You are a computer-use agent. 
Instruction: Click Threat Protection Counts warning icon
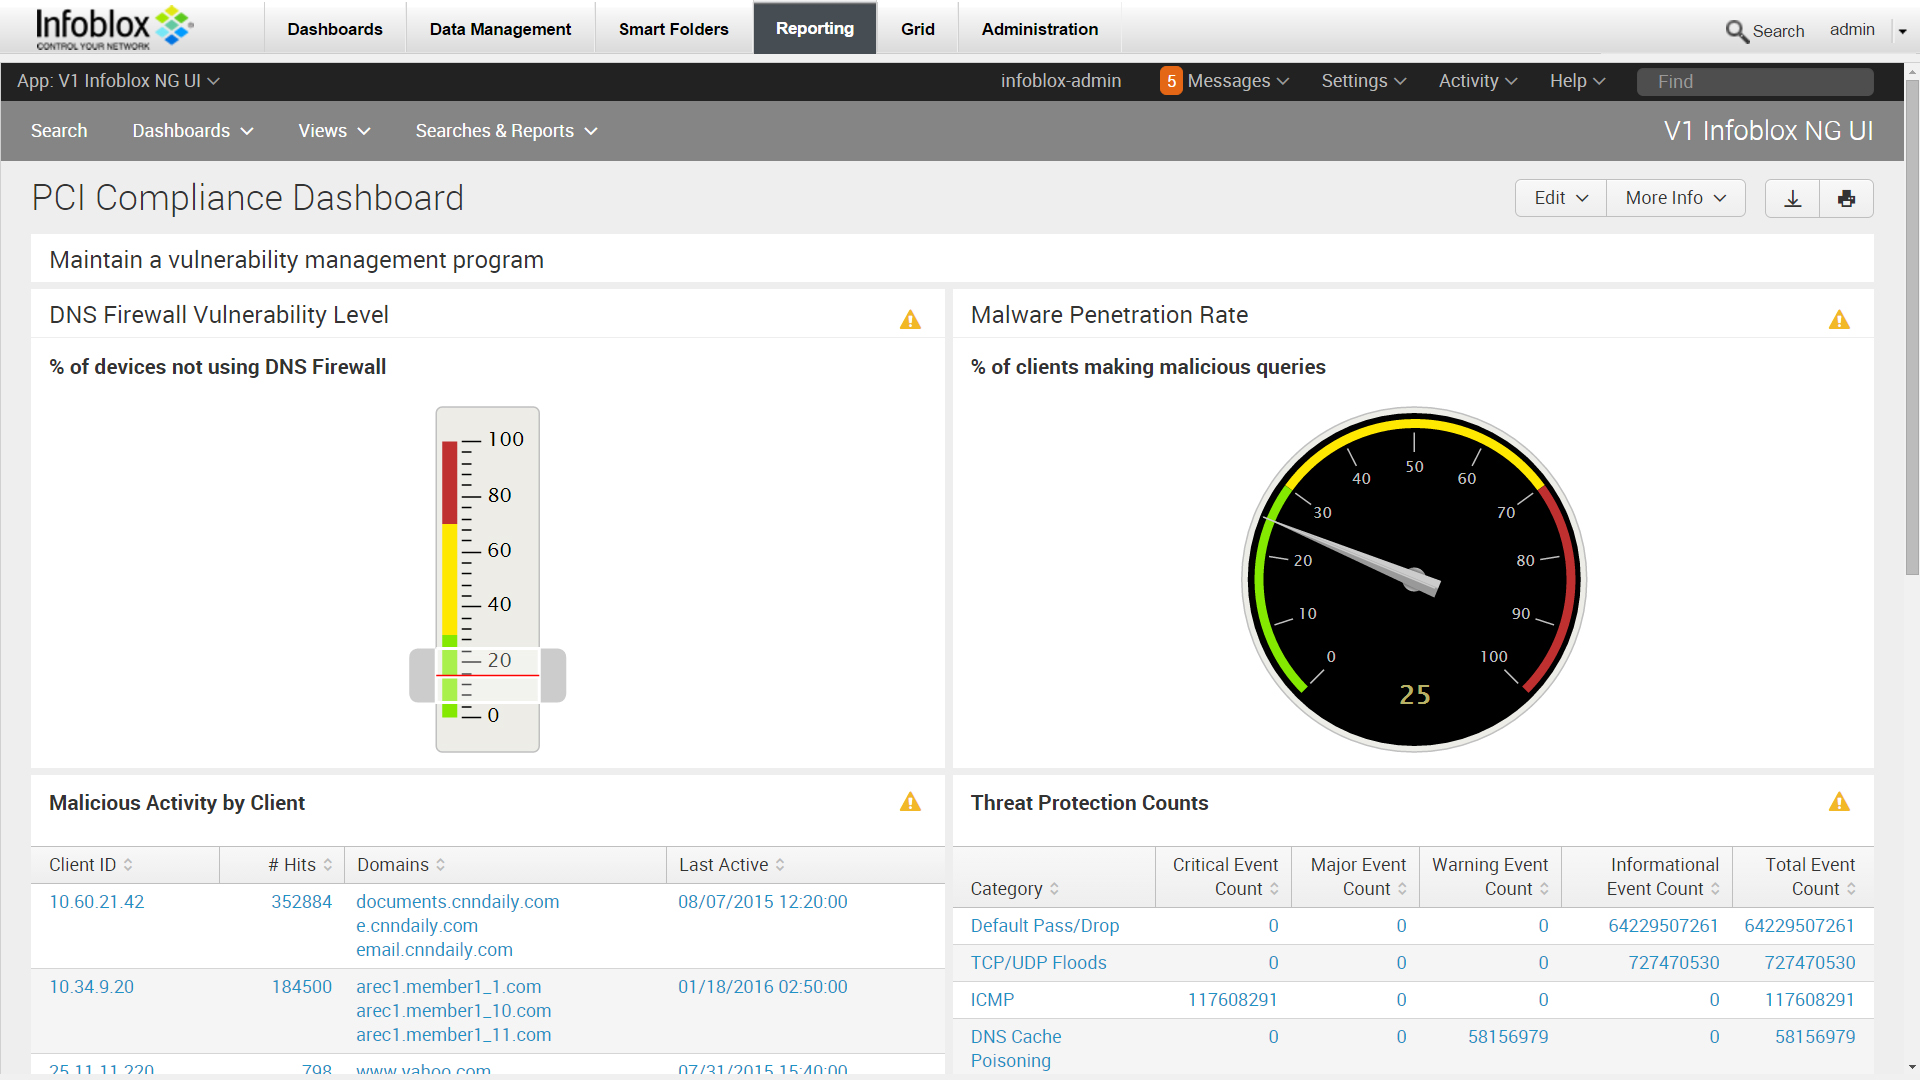(1839, 802)
